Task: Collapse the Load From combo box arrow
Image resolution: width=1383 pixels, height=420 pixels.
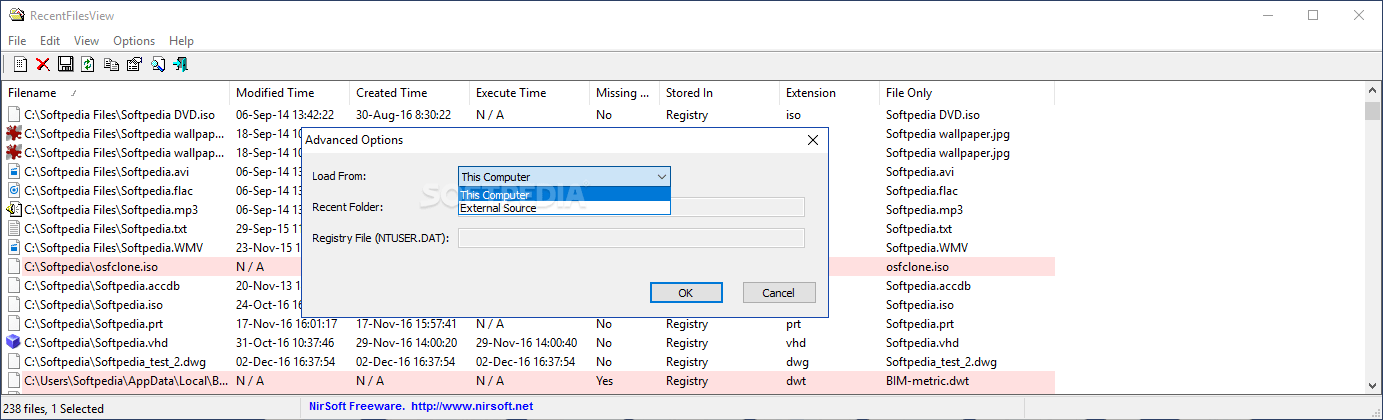Action: click(661, 177)
